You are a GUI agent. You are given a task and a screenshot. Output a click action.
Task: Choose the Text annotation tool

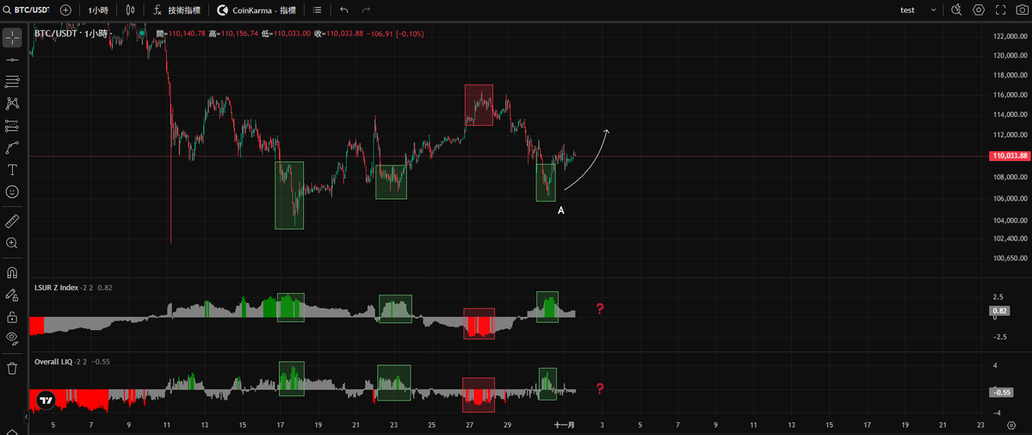[12, 170]
